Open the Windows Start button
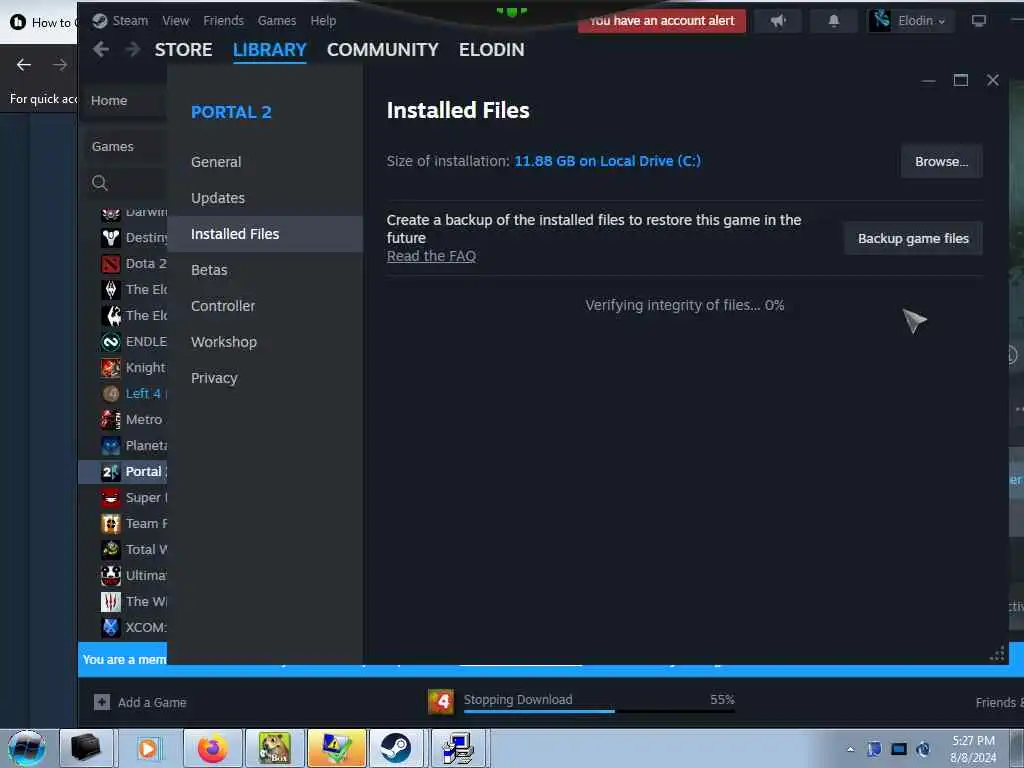 (27, 748)
